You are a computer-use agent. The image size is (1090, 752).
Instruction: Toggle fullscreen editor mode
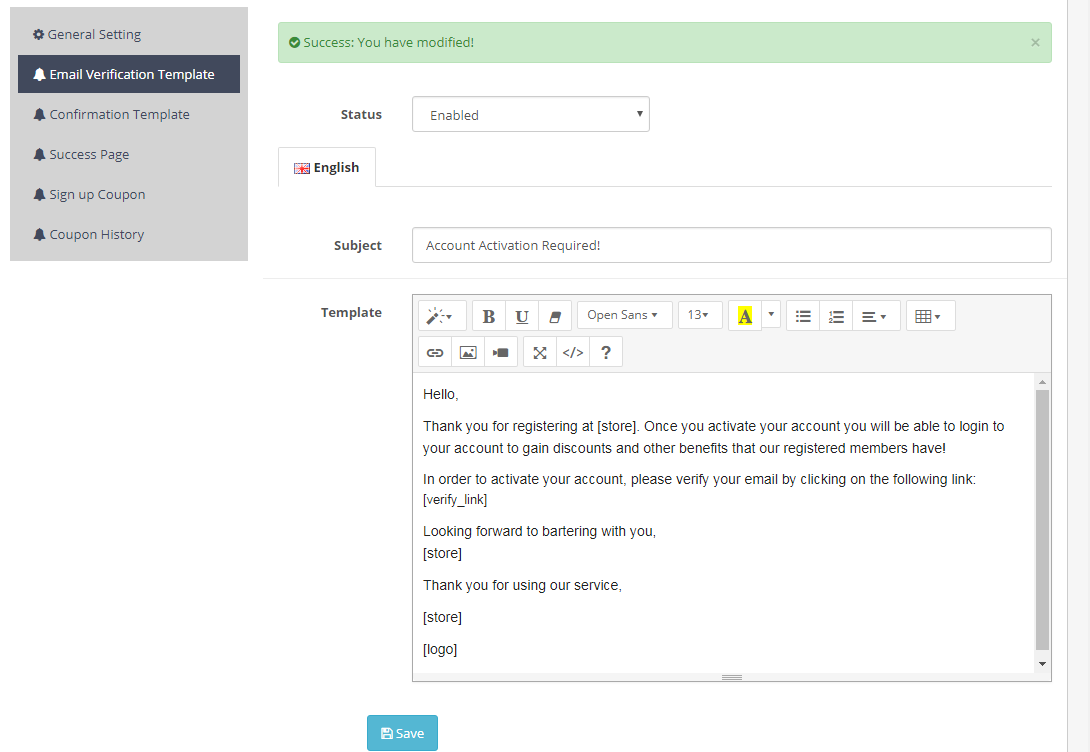tap(540, 352)
